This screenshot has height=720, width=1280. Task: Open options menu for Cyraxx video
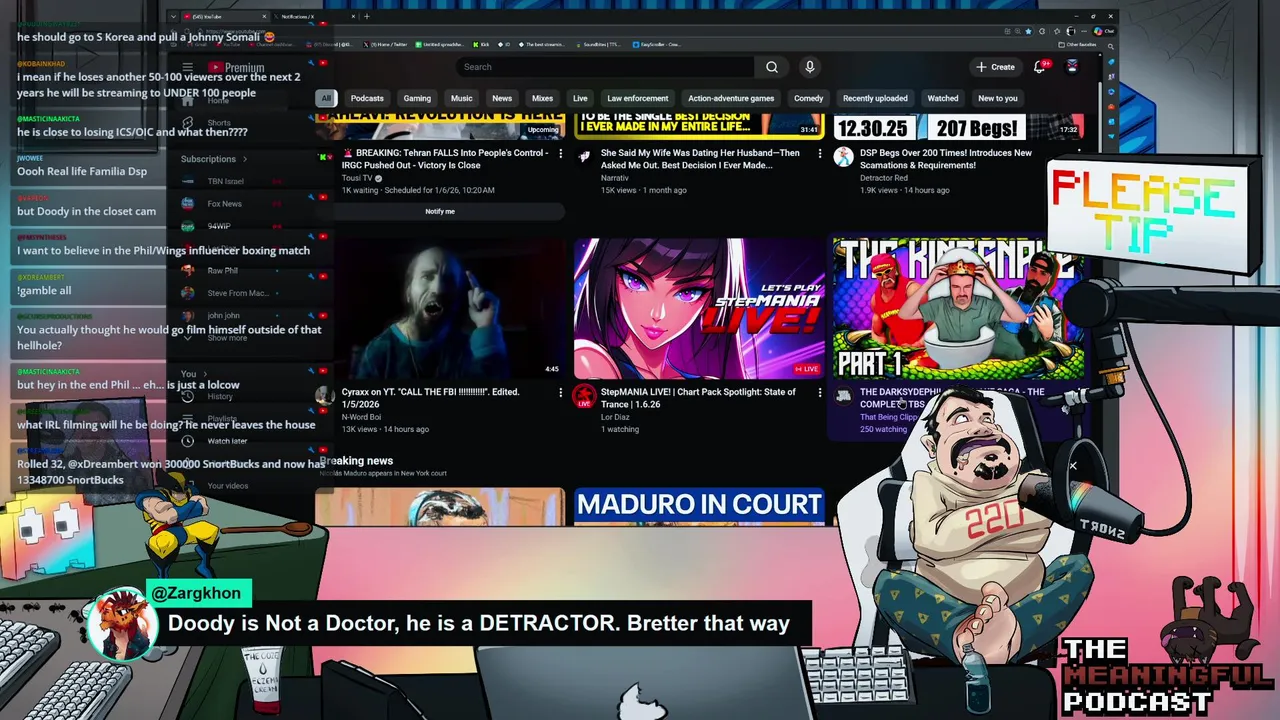coord(560,393)
